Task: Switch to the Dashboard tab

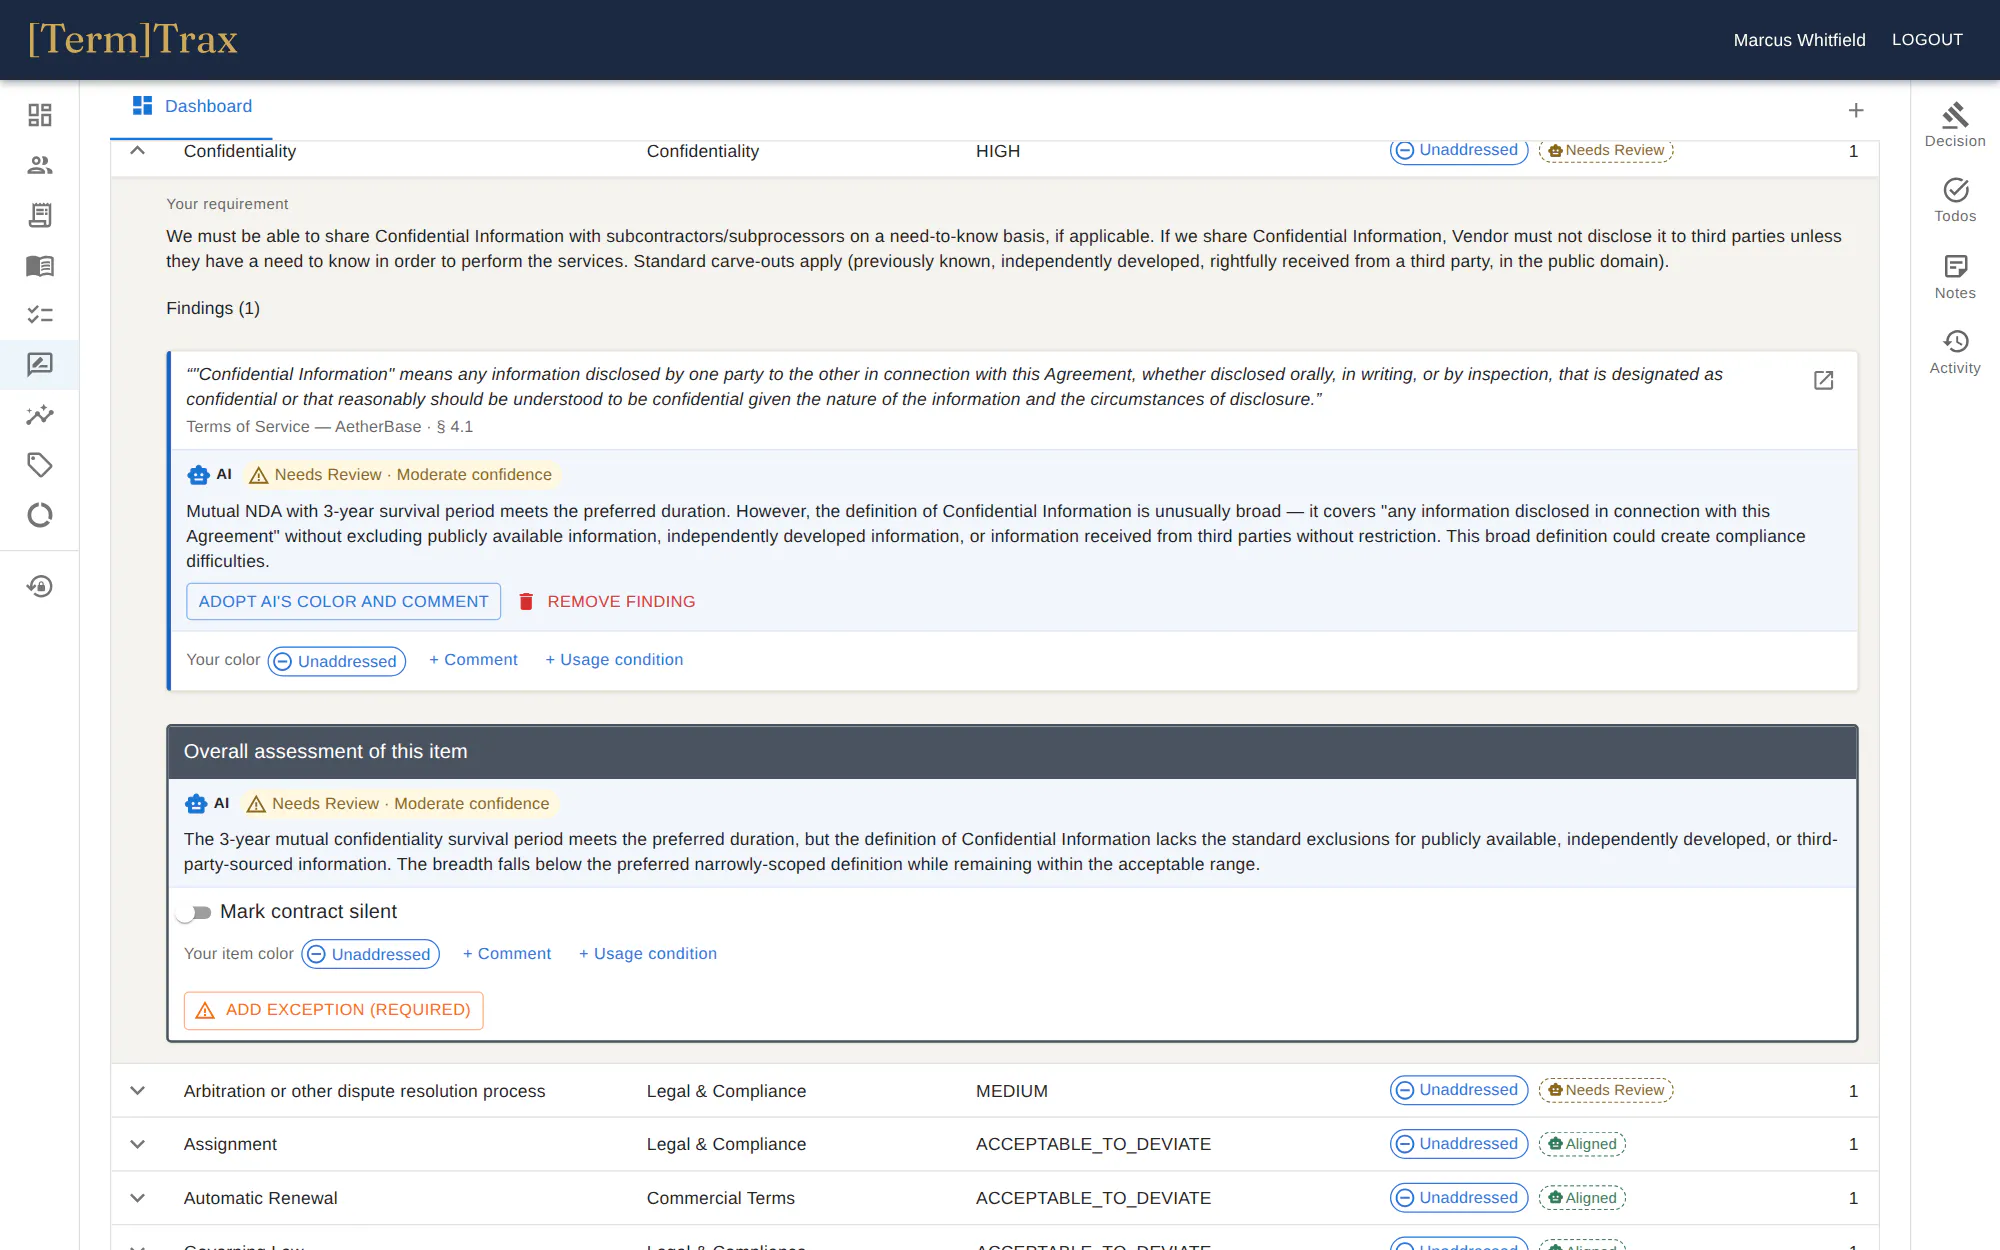Action: point(192,106)
